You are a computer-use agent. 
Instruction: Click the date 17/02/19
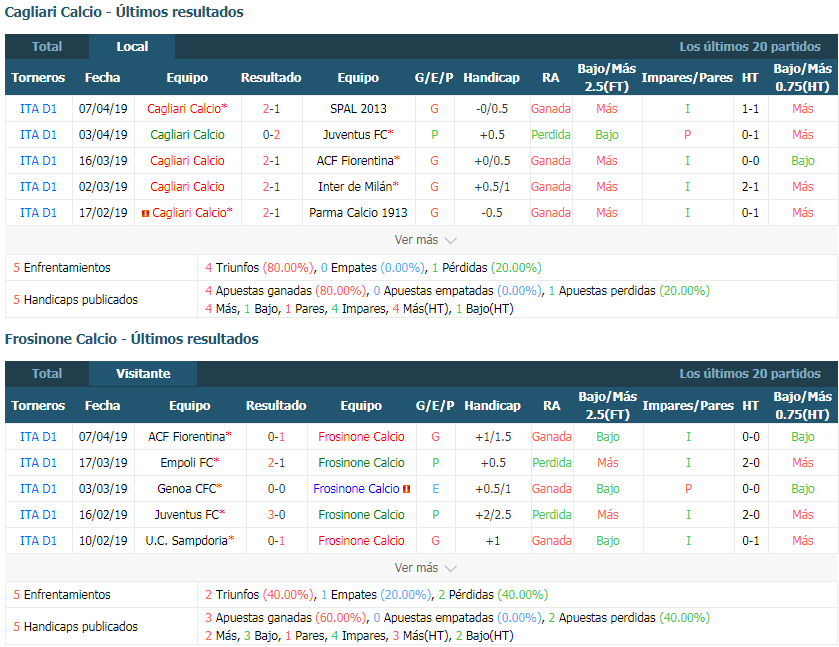(103, 212)
